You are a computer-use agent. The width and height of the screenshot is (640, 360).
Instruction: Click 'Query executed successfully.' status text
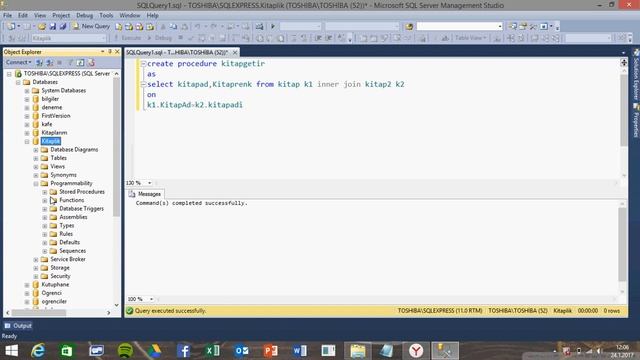[x=170, y=311]
